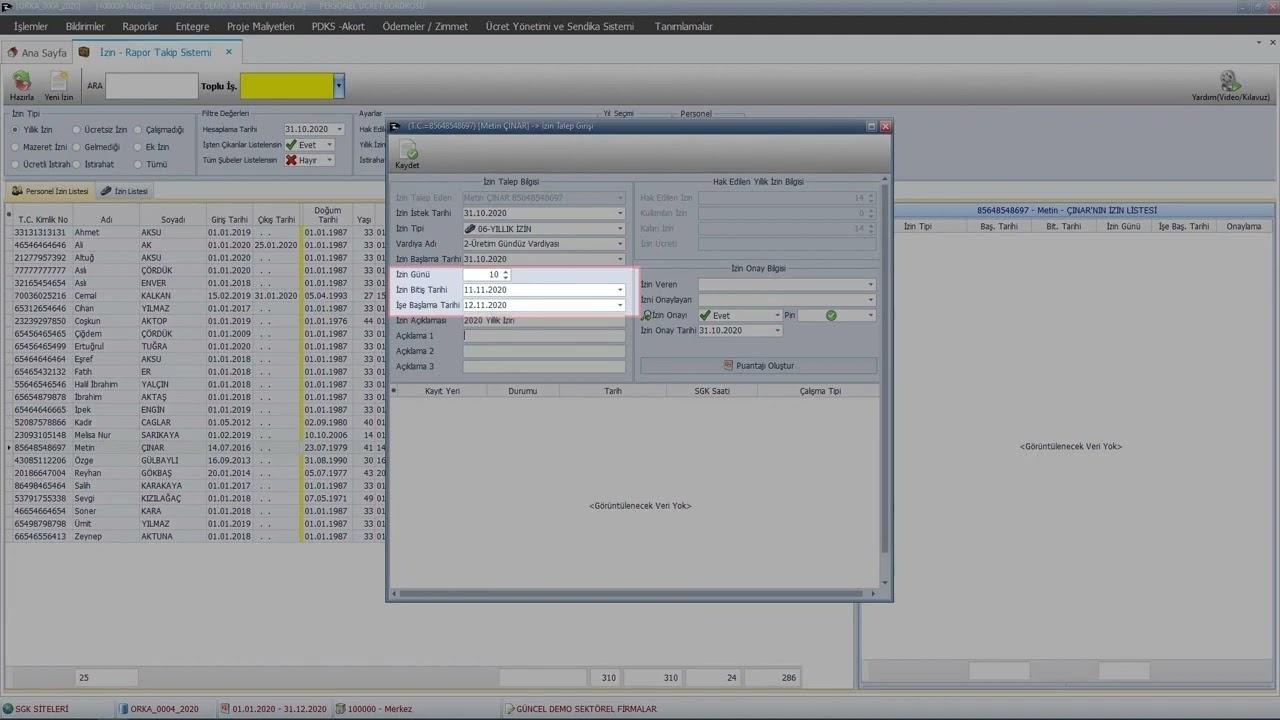Click the Açıklama 2 text field
This screenshot has height=720, width=1280.
click(544, 351)
